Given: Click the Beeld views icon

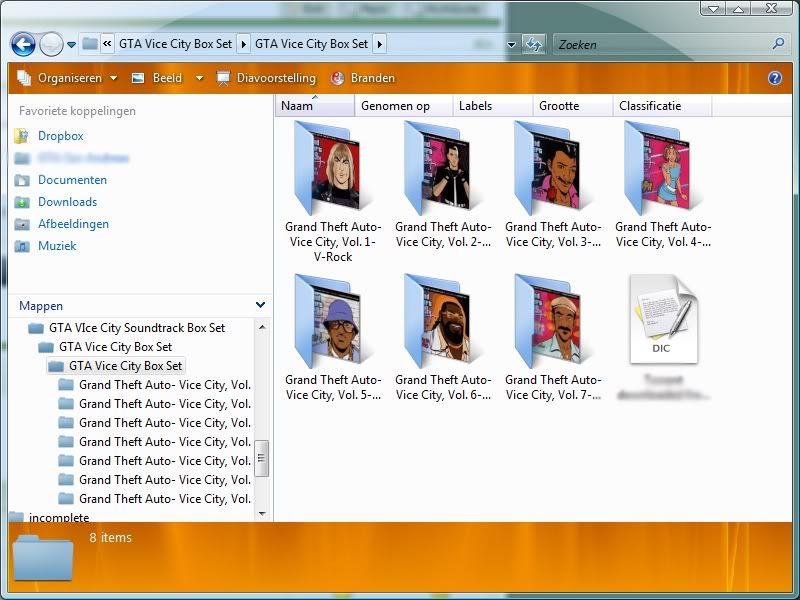Looking at the screenshot, I should (x=138, y=78).
